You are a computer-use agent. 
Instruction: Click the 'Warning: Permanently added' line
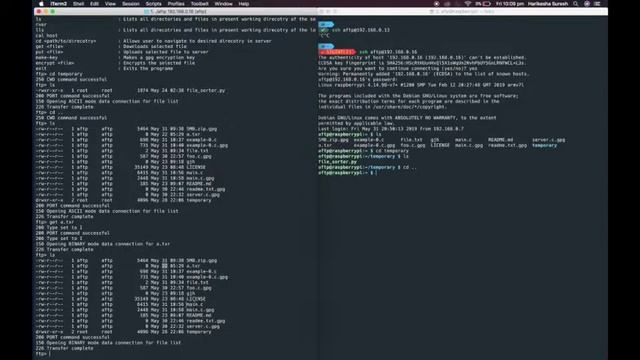tap(423, 74)
